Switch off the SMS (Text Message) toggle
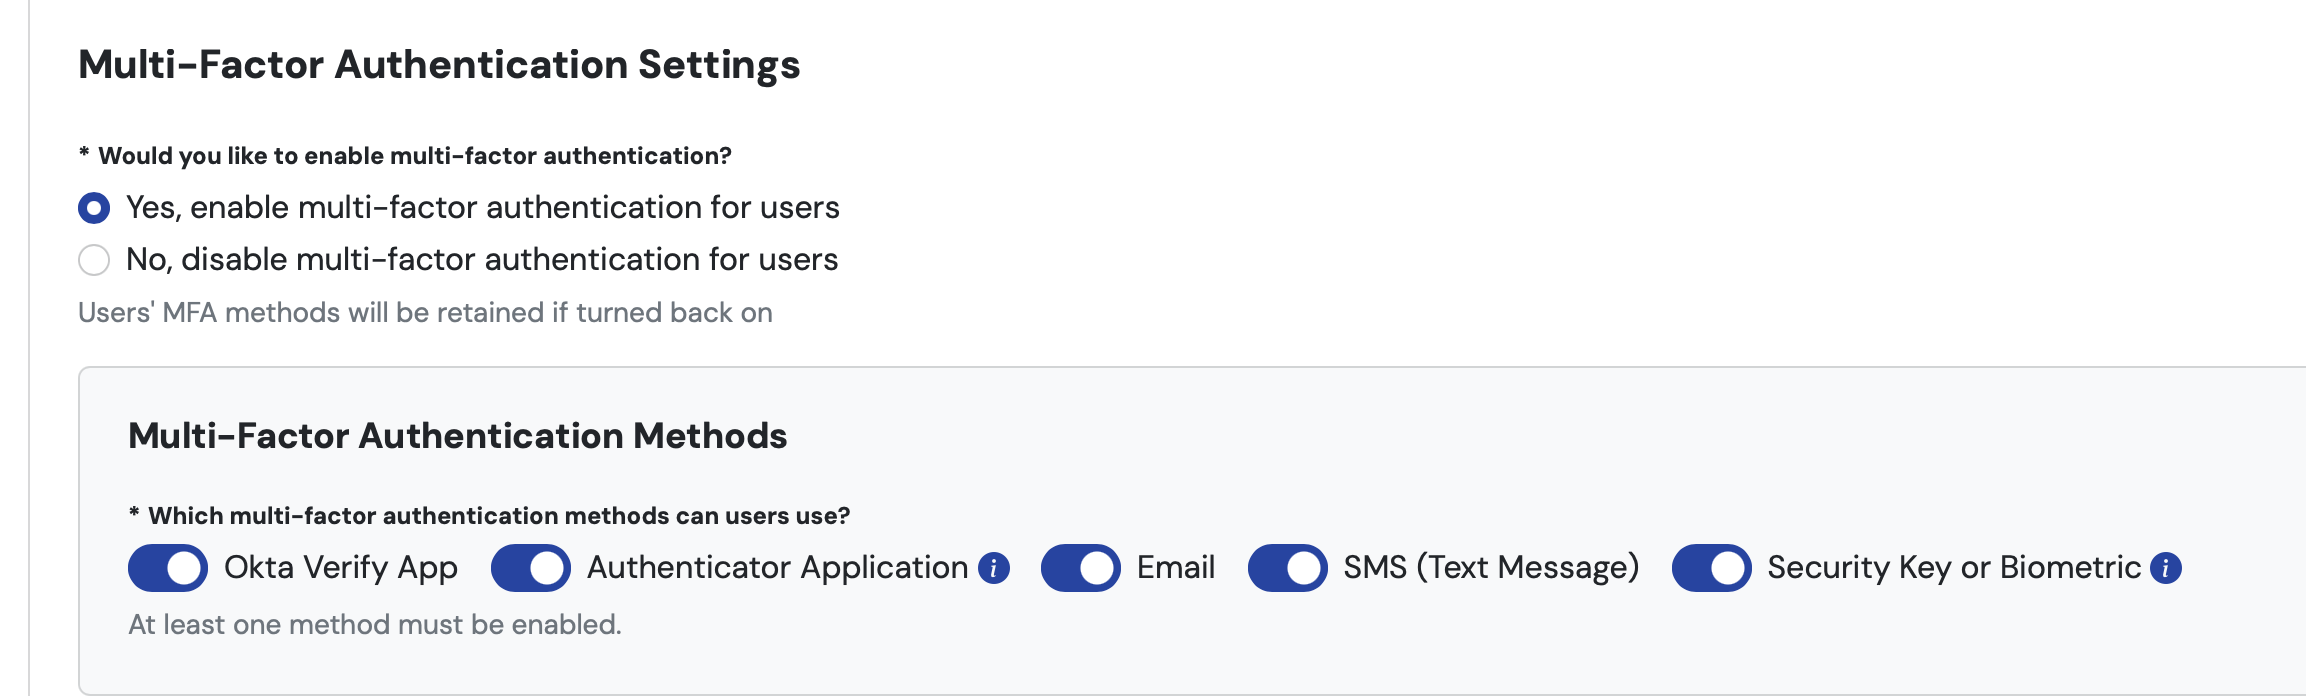The image size is (2306, 696). click(x=1288, y=568)
